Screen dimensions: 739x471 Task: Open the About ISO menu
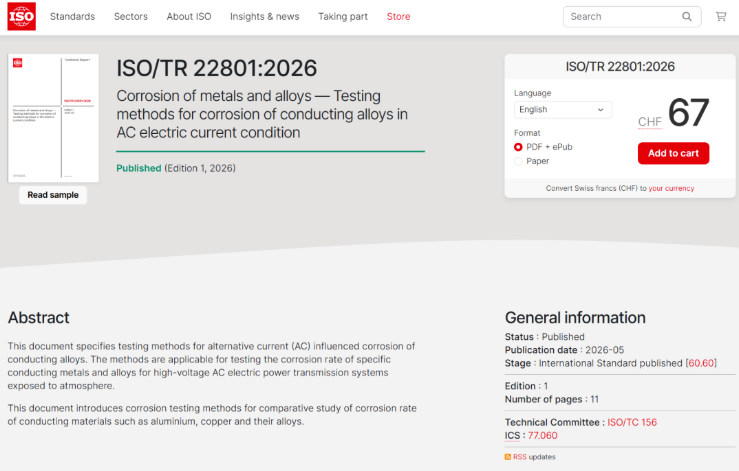[x=189, y=17]
